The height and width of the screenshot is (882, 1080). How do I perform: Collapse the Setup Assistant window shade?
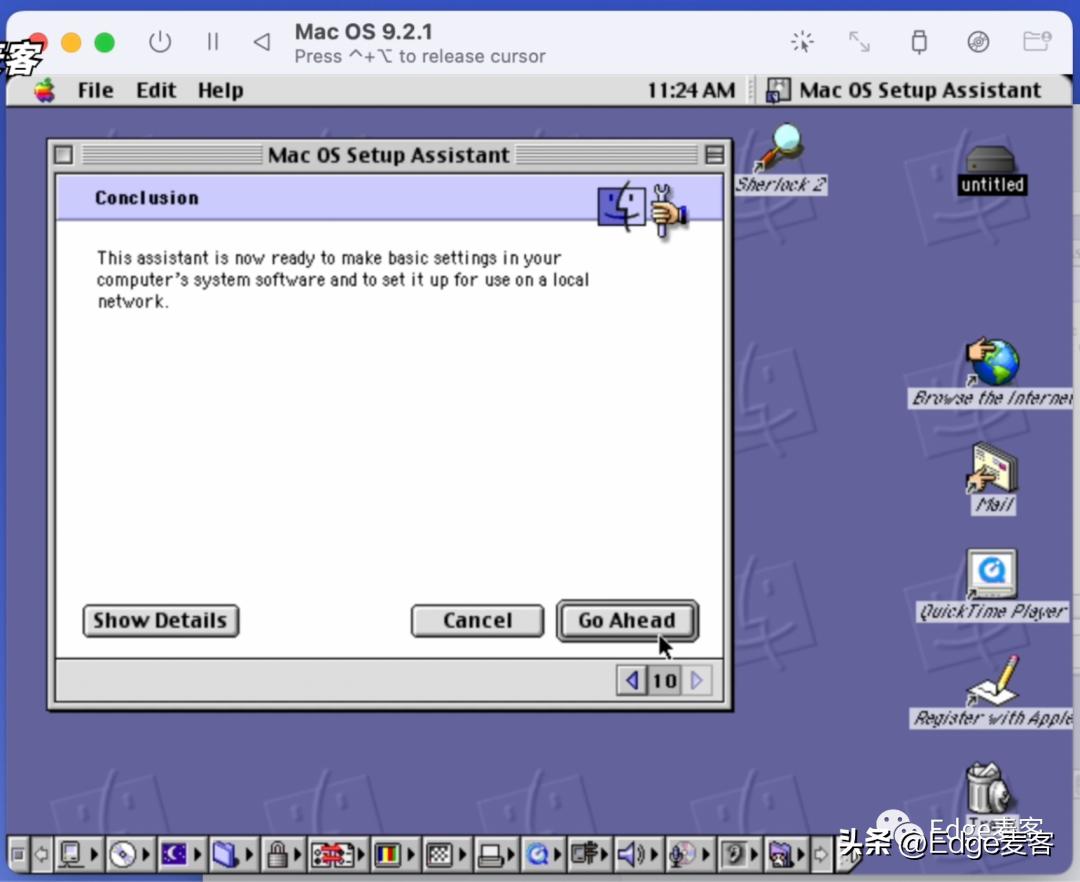714,155
